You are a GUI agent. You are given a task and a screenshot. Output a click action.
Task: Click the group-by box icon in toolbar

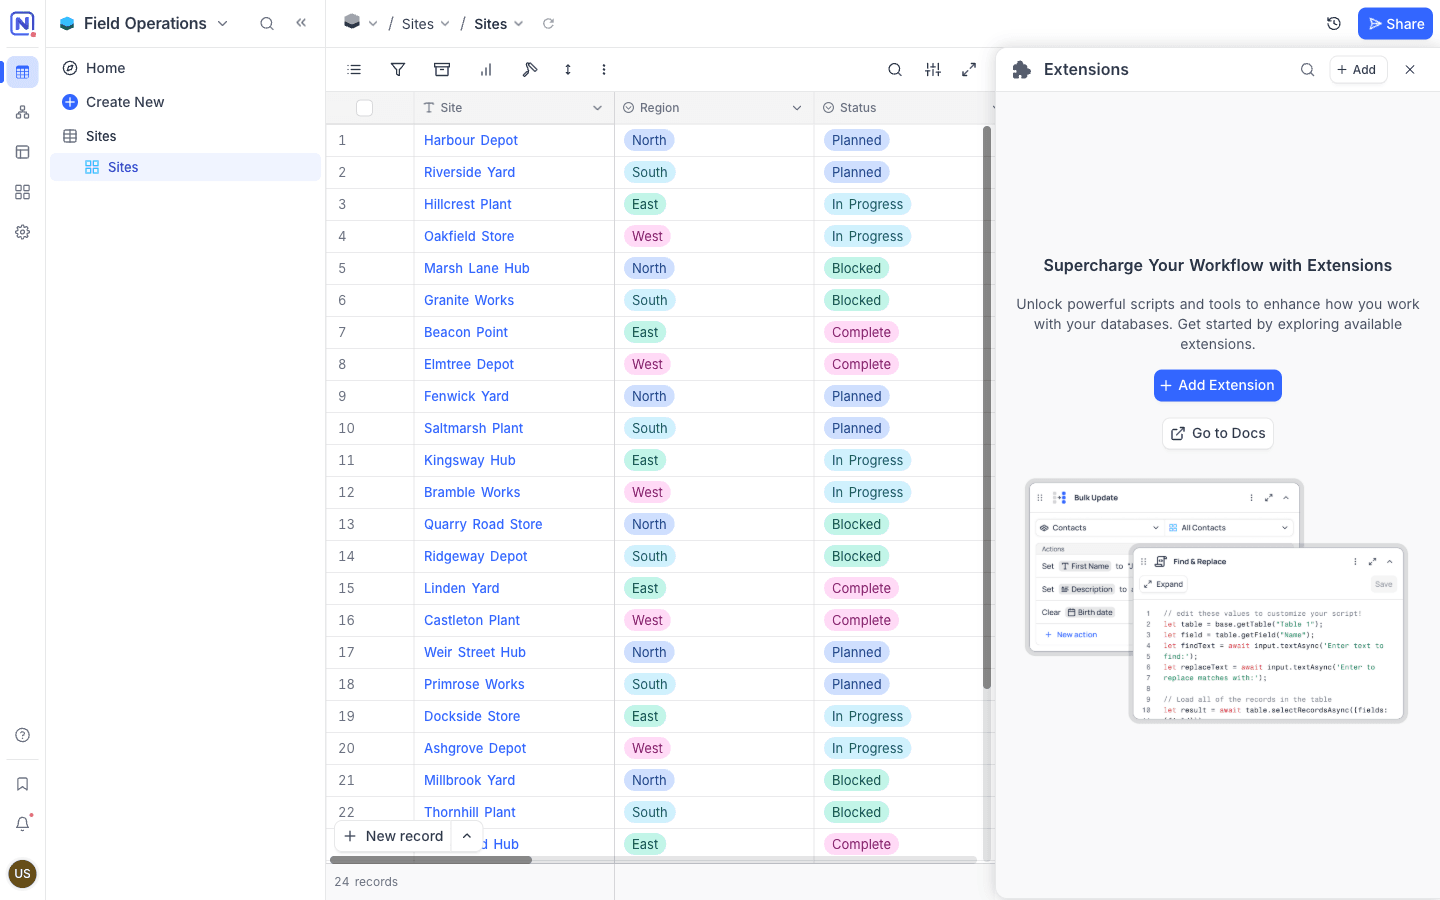442,70
